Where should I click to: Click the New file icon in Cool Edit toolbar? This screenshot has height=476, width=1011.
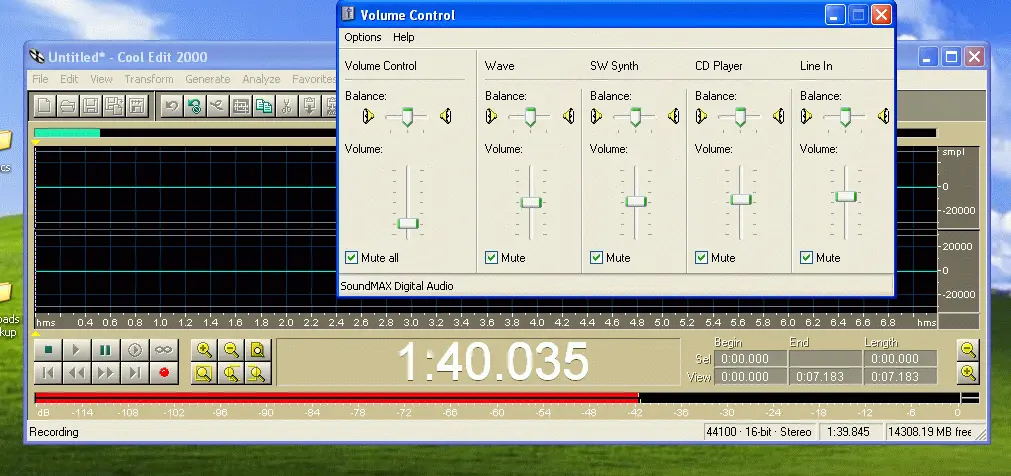coord(44,106)
